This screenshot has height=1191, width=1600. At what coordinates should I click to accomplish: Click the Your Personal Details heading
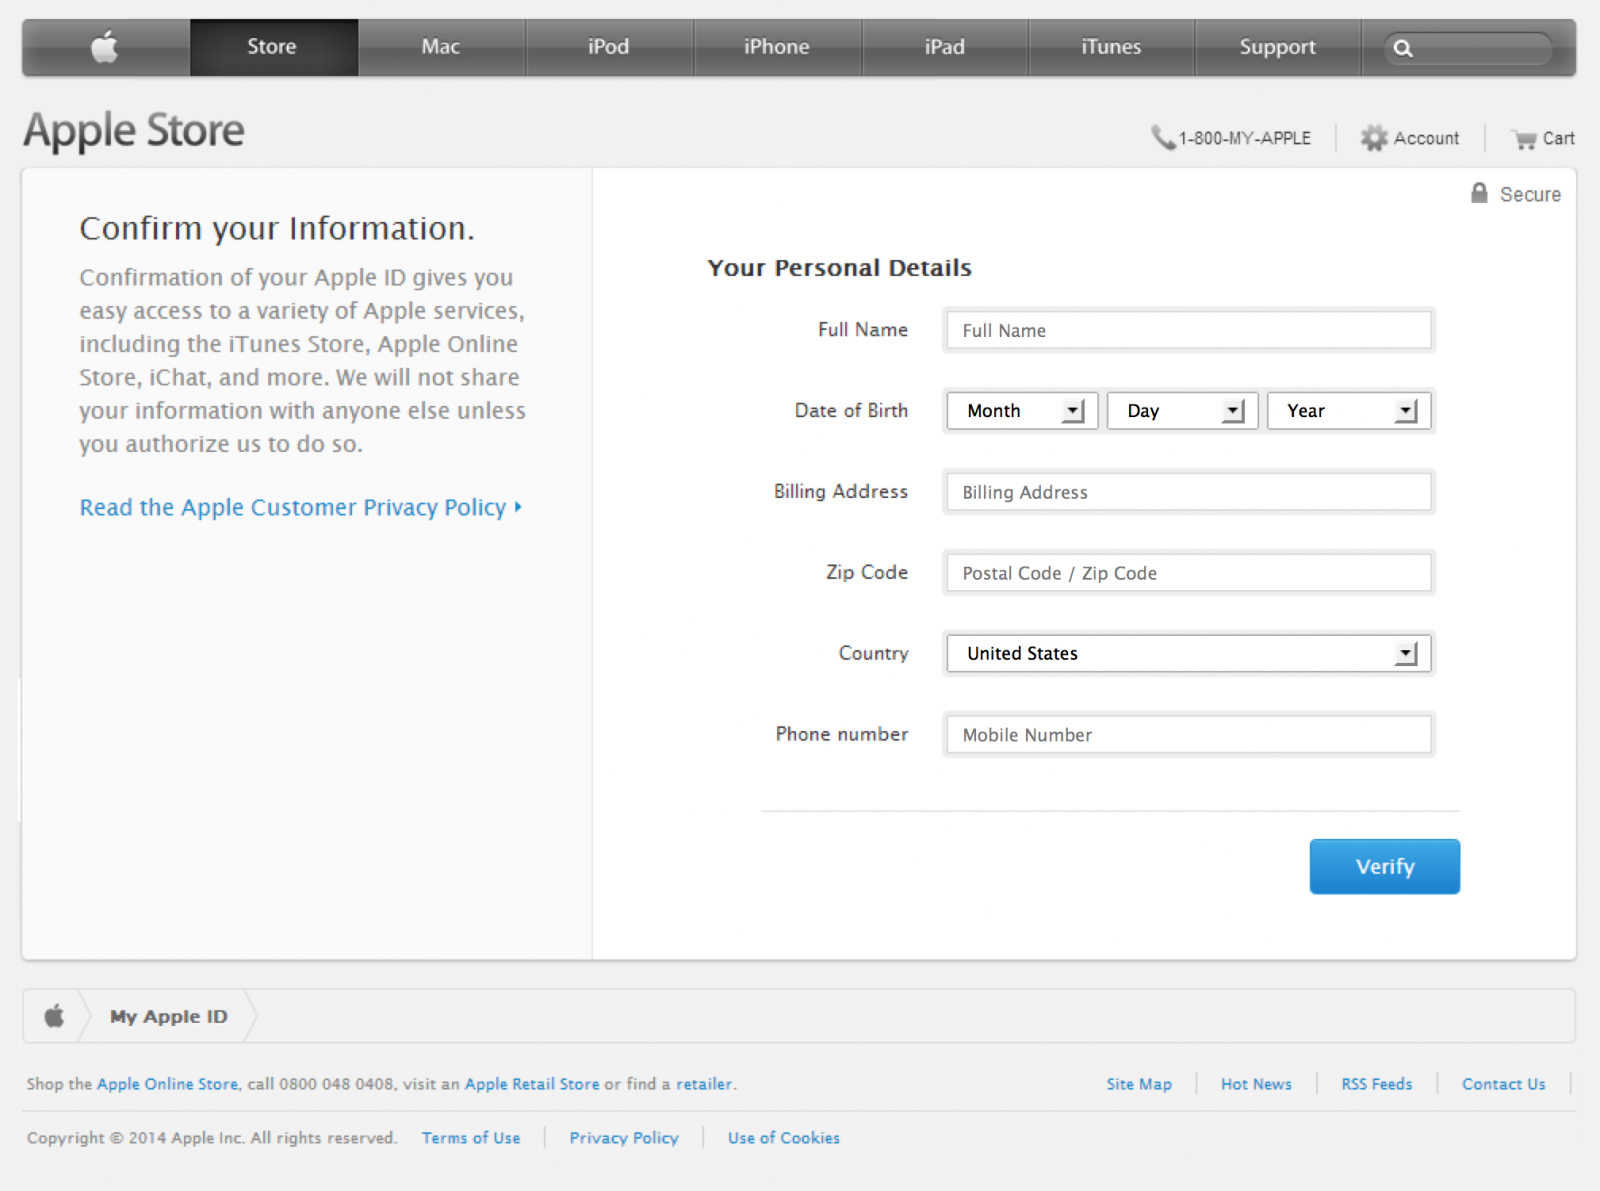[839, 268]
